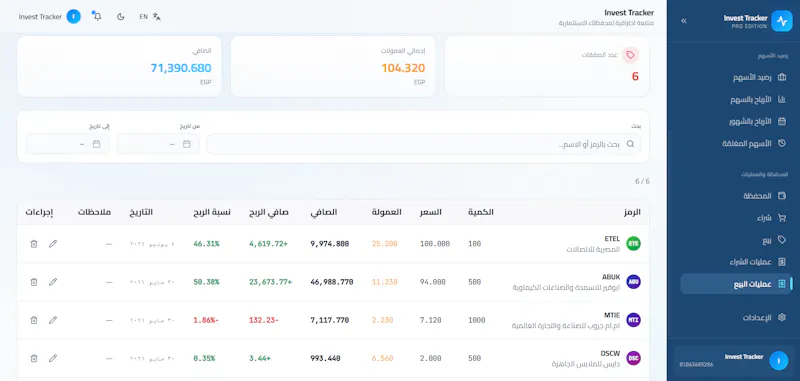Switch language using the EN button
Image resolution: width=800 pixels, height=381 pixels.
click(x=150, y=16)
